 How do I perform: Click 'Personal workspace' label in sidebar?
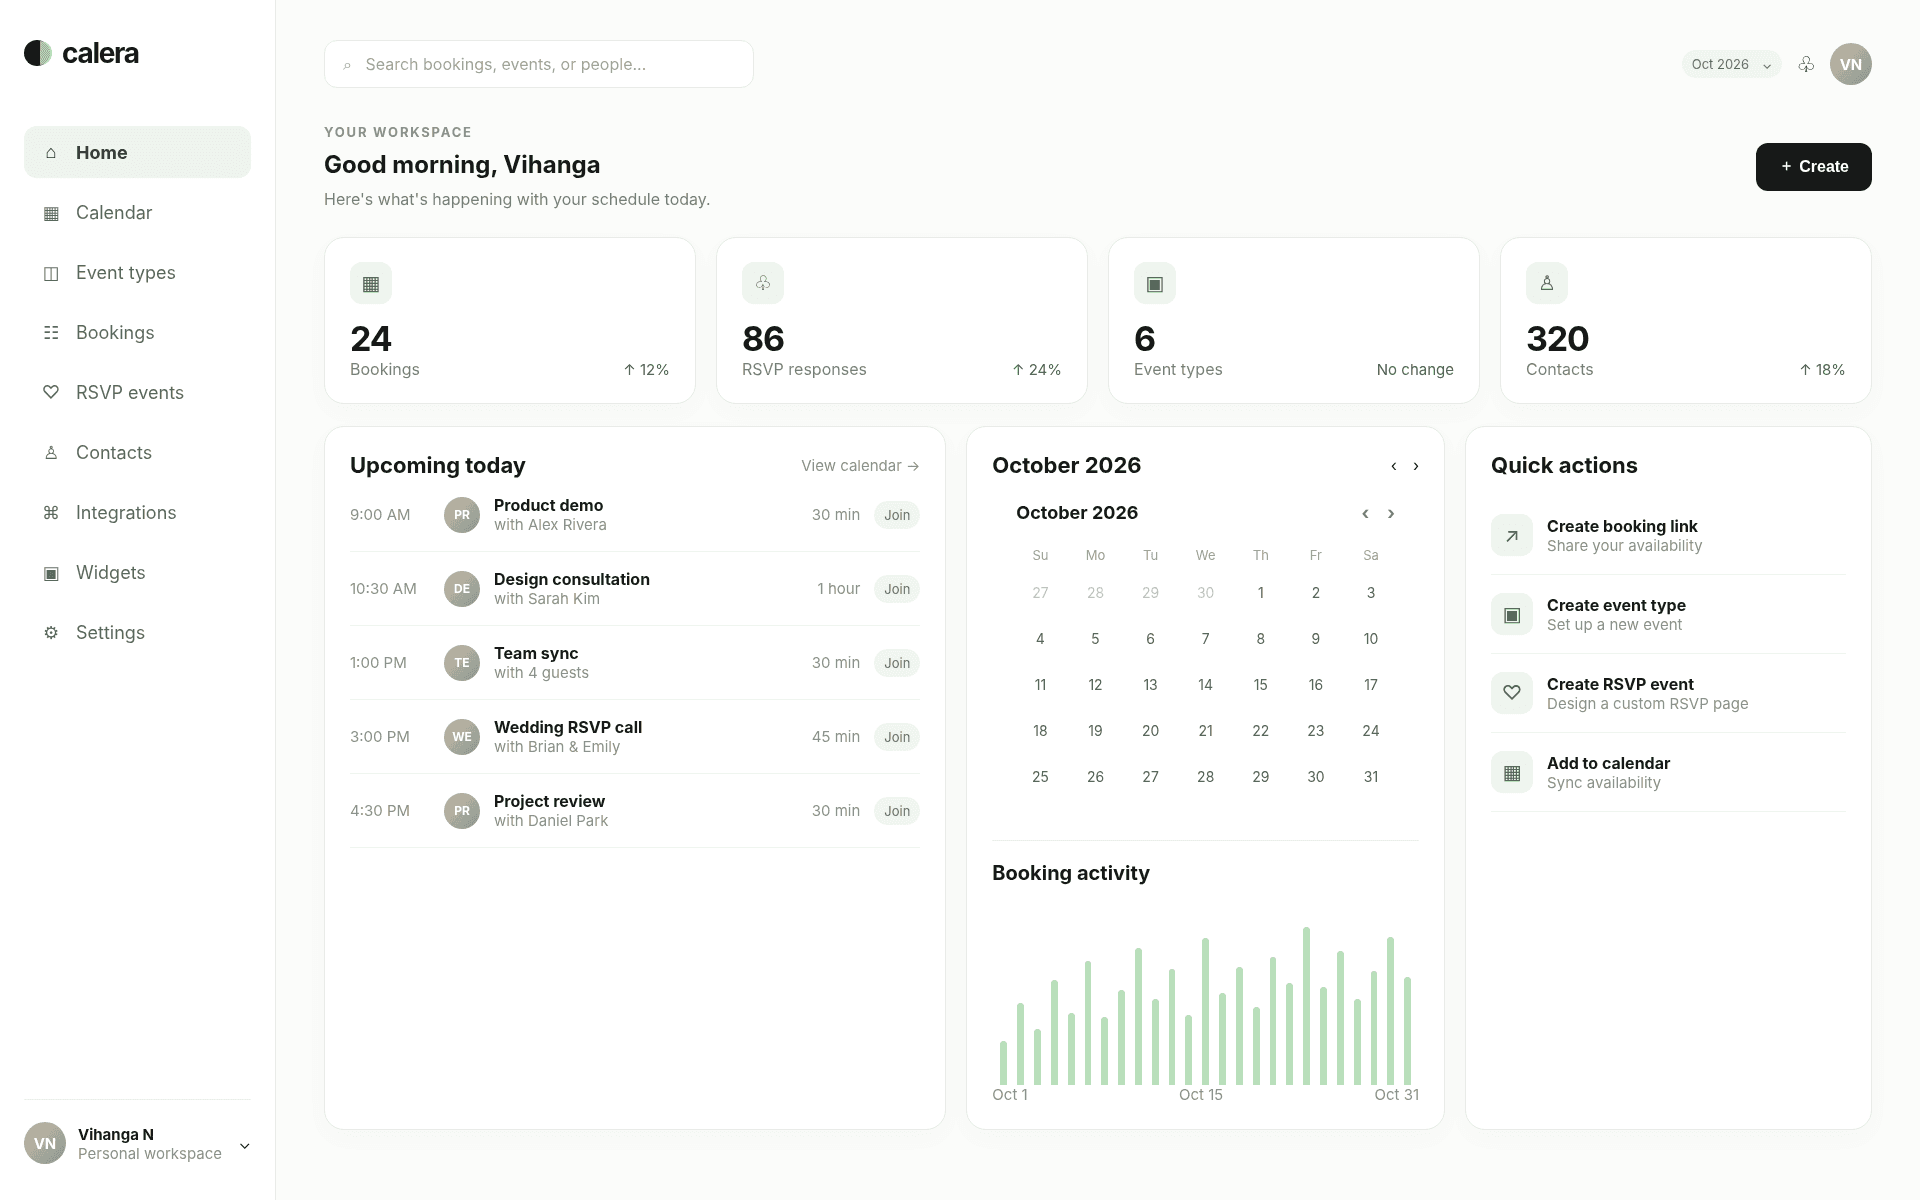pos(150,1154)
